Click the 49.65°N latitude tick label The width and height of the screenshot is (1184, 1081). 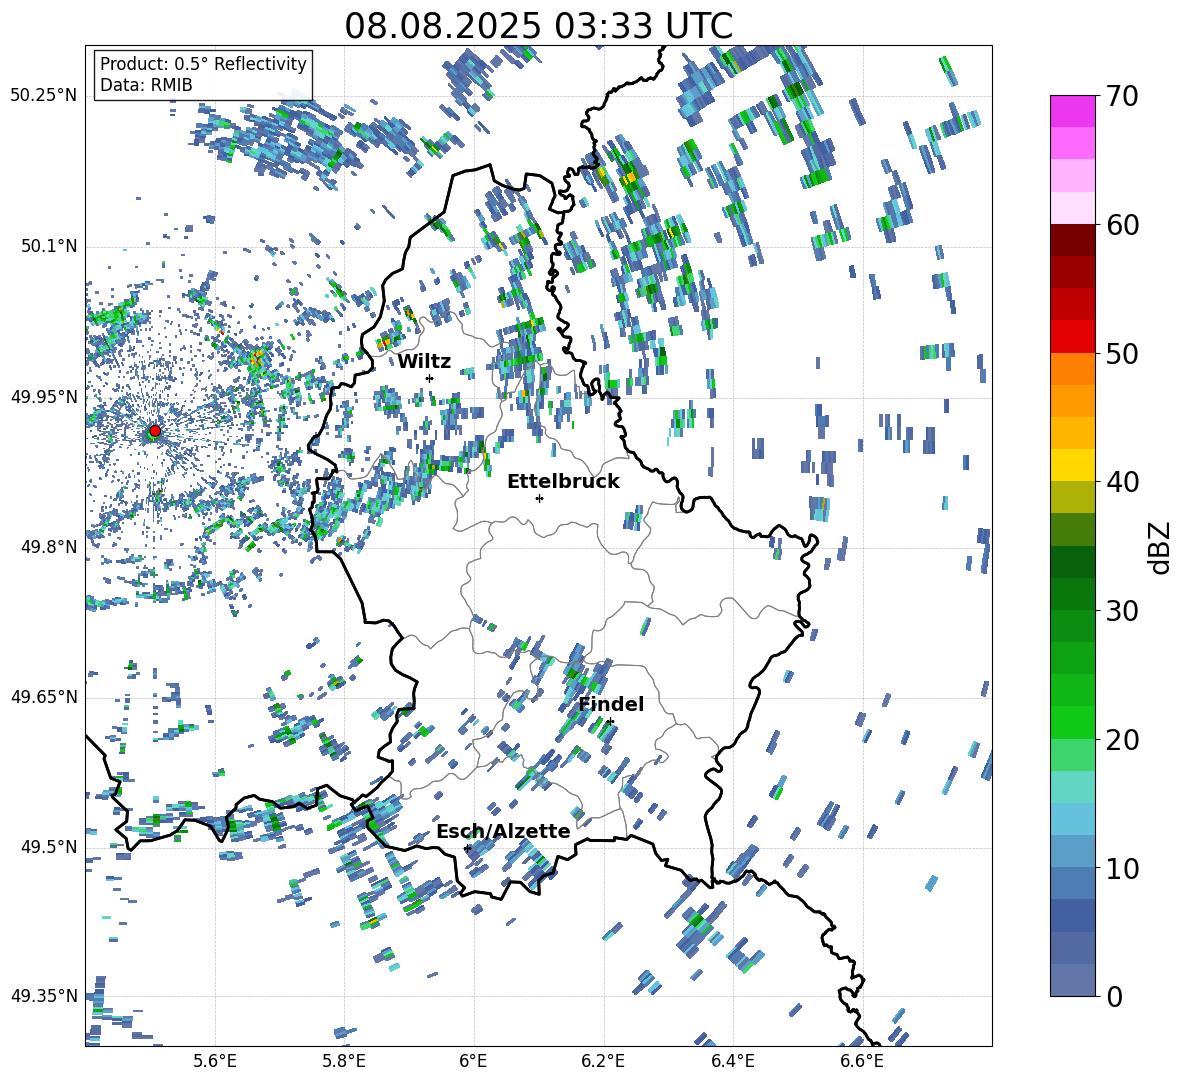44,696
